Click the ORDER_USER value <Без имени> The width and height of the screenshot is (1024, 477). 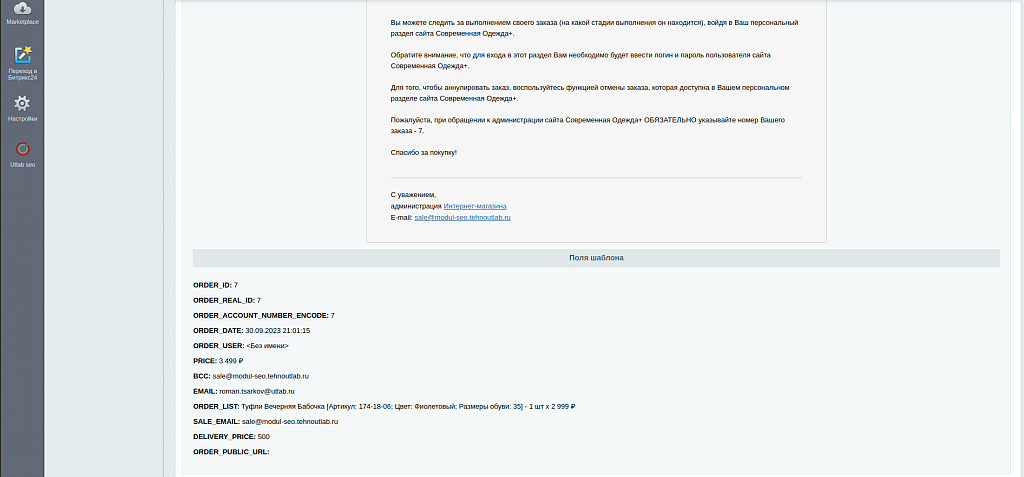tap(267, 345)
